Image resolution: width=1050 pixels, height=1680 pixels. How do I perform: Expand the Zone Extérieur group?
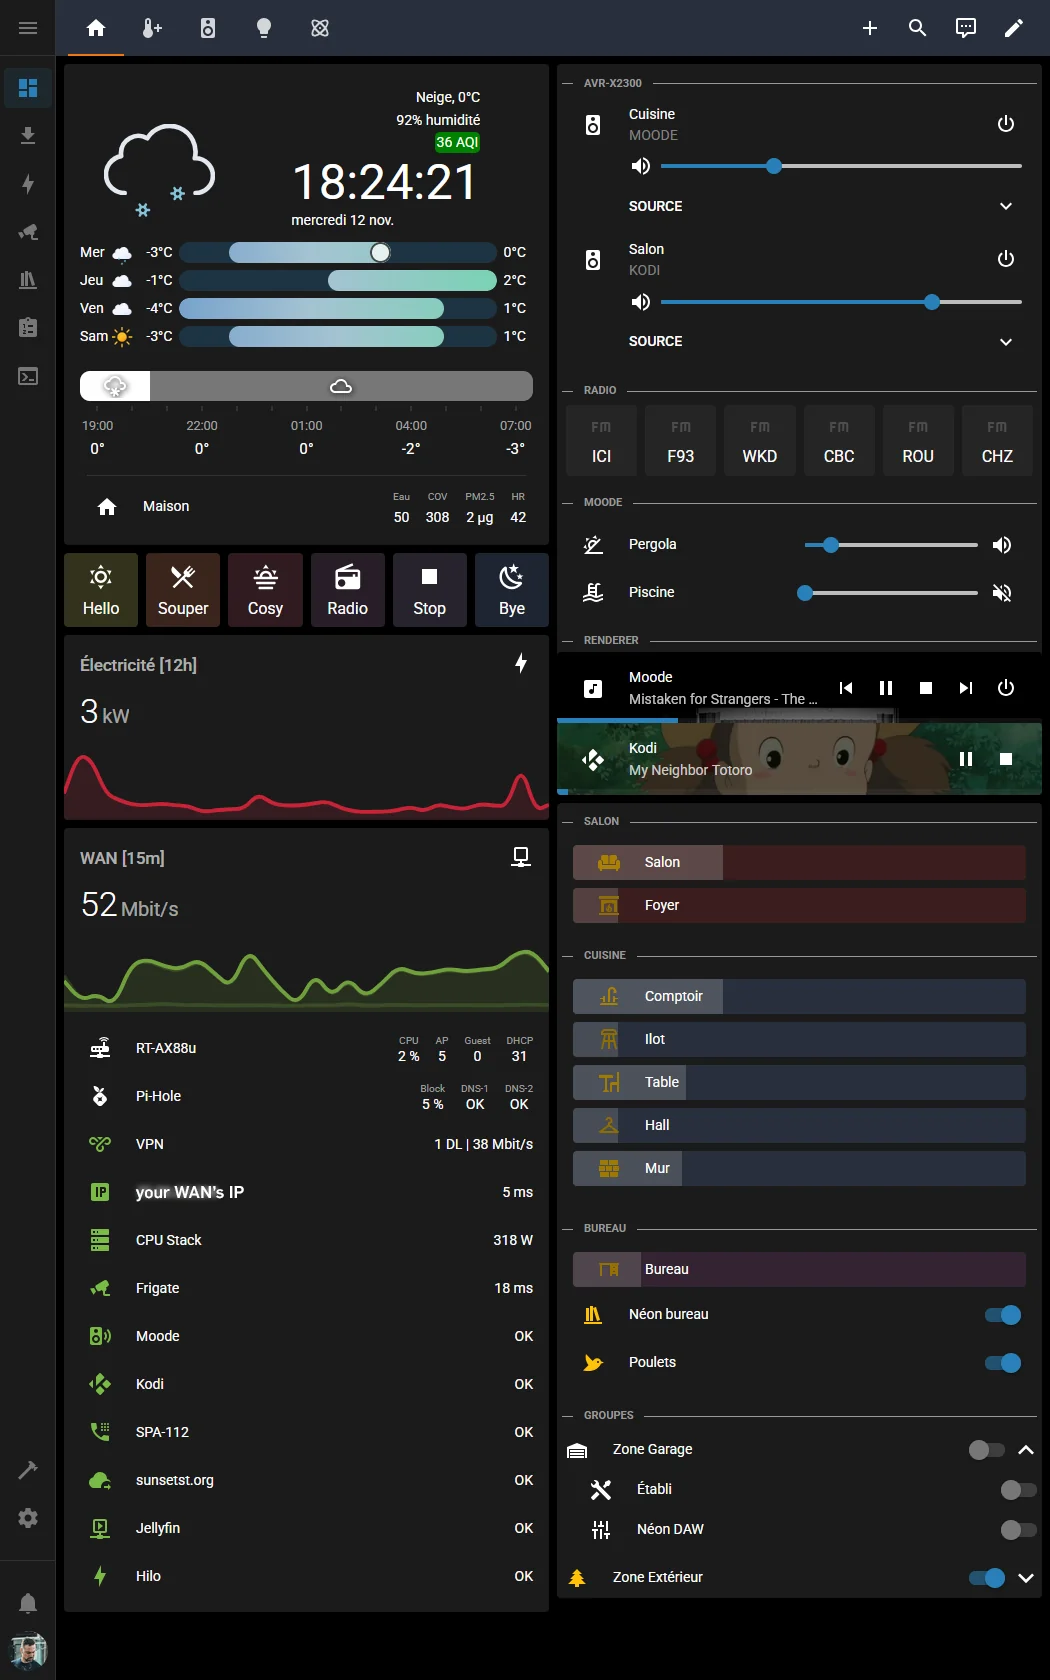[1025, 1578]
